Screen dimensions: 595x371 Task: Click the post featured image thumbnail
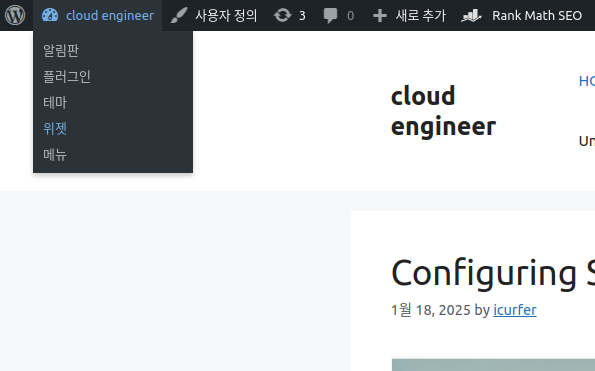pos(493,365)
